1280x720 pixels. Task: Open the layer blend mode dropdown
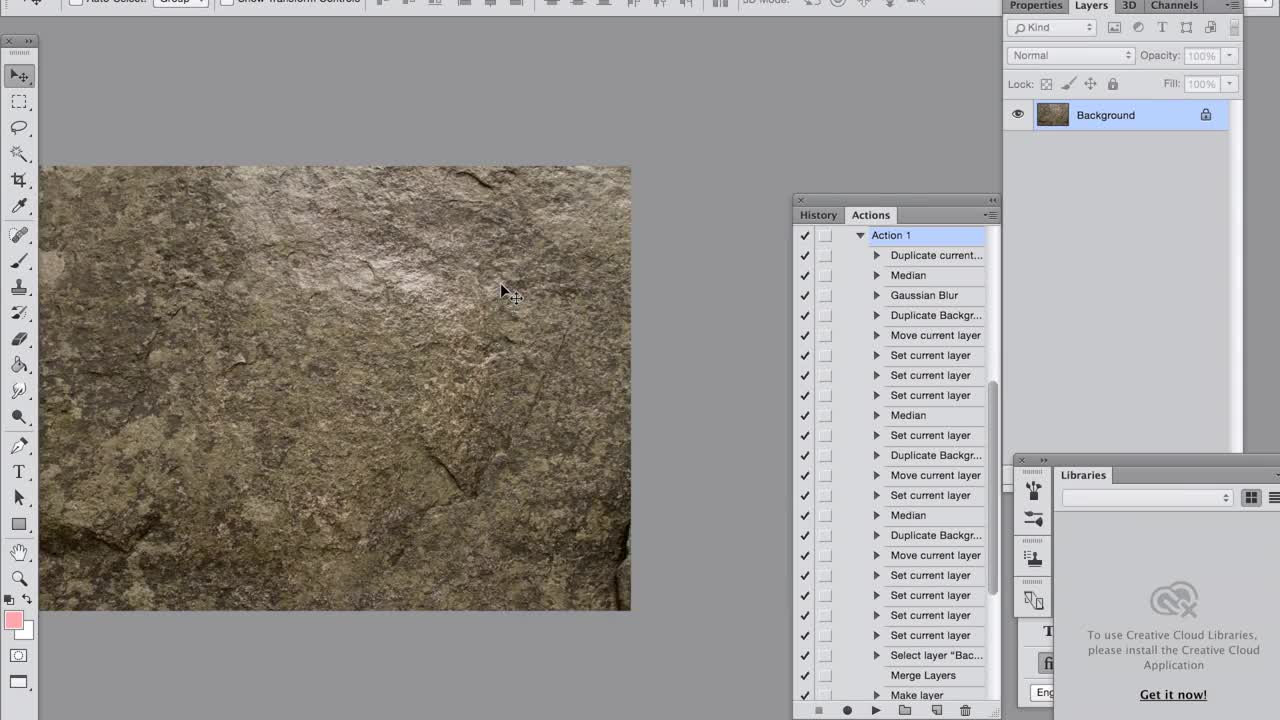(x=1070, y=55)
